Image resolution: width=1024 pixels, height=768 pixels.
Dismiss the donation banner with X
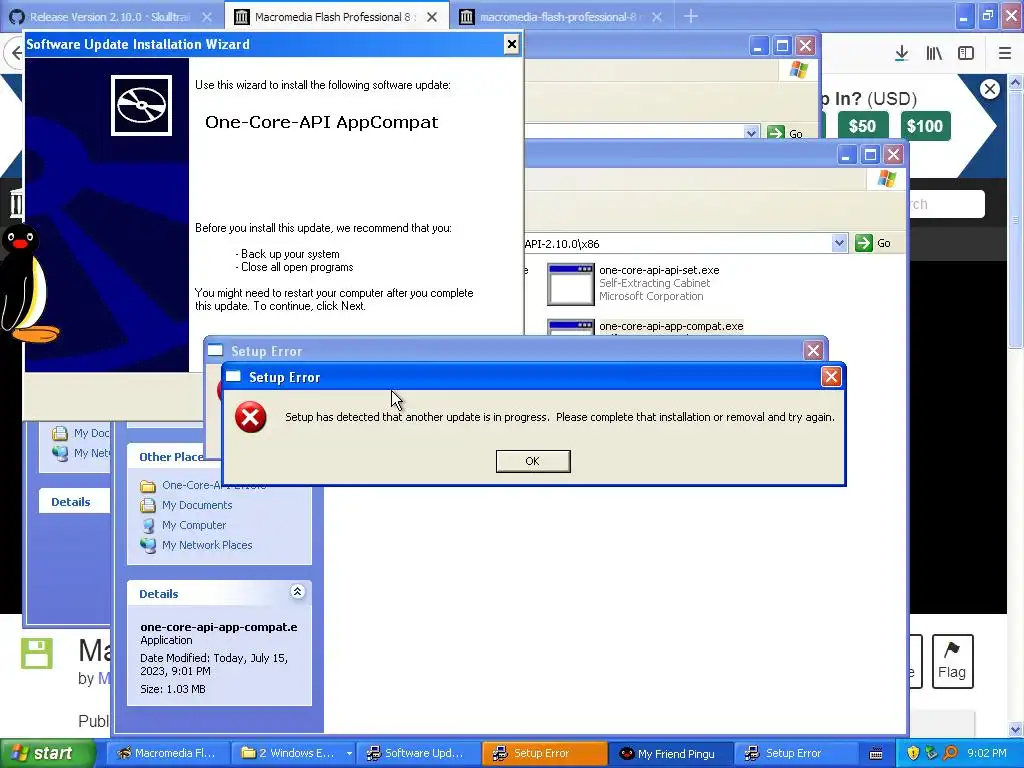coord(990,89)
